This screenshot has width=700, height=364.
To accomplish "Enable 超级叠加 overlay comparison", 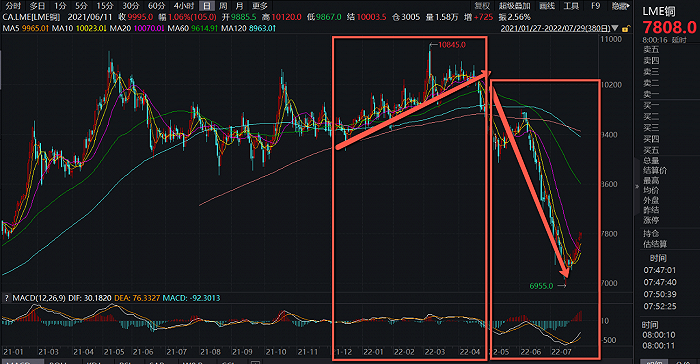I will pos(514,6).
